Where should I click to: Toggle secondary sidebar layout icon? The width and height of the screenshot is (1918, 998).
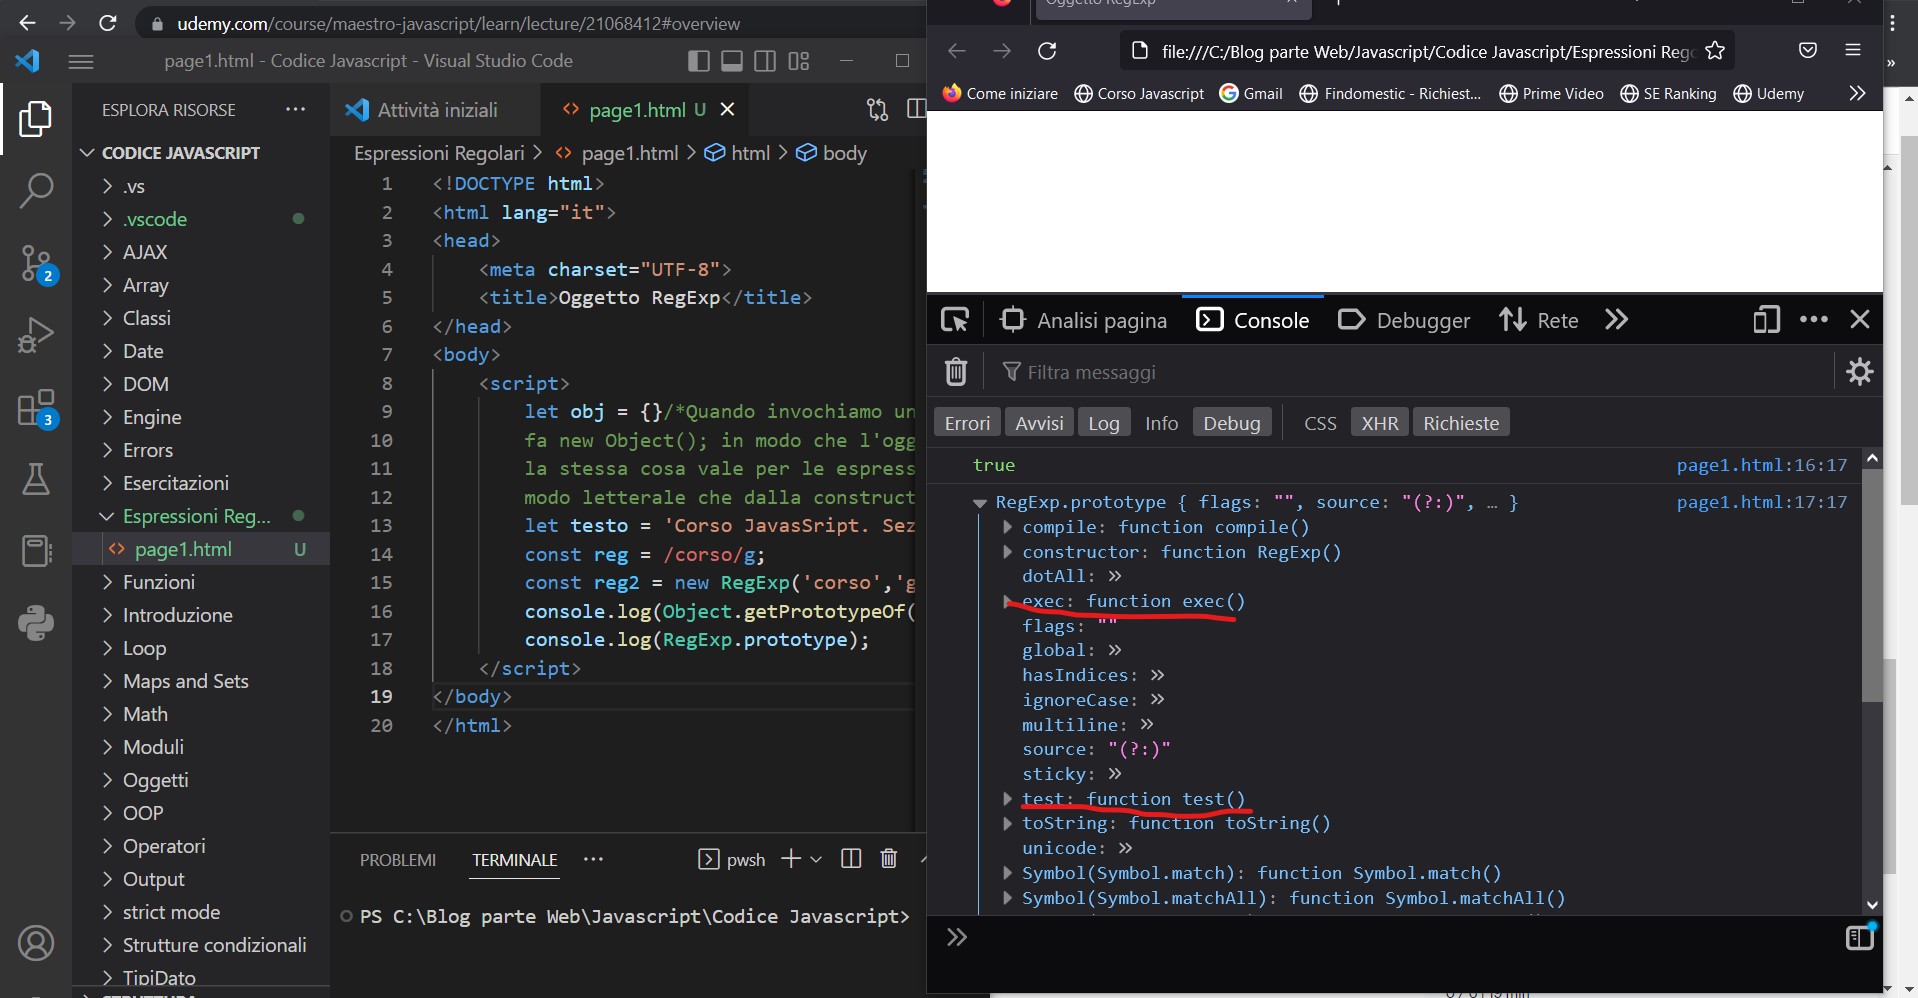coord(765,61)
